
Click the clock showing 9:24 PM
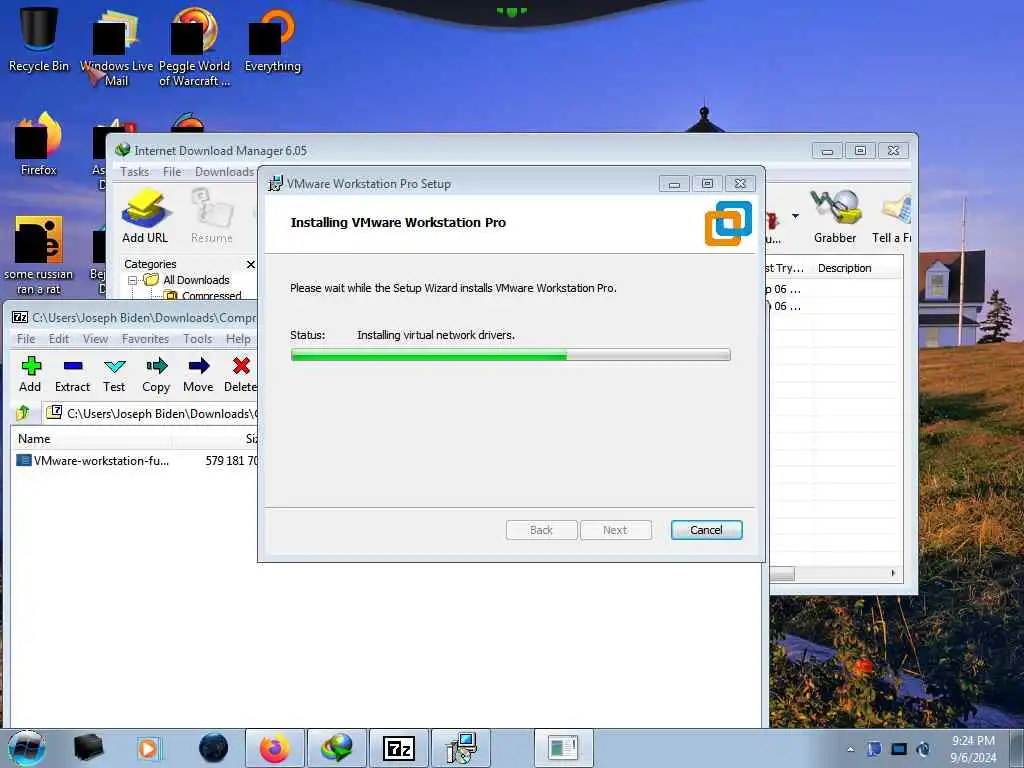pos(973,741)
